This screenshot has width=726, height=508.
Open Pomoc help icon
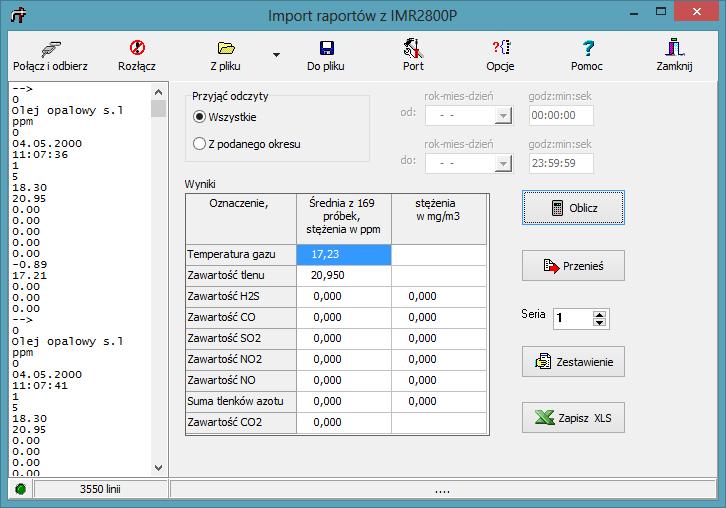[x=588, y=48]
